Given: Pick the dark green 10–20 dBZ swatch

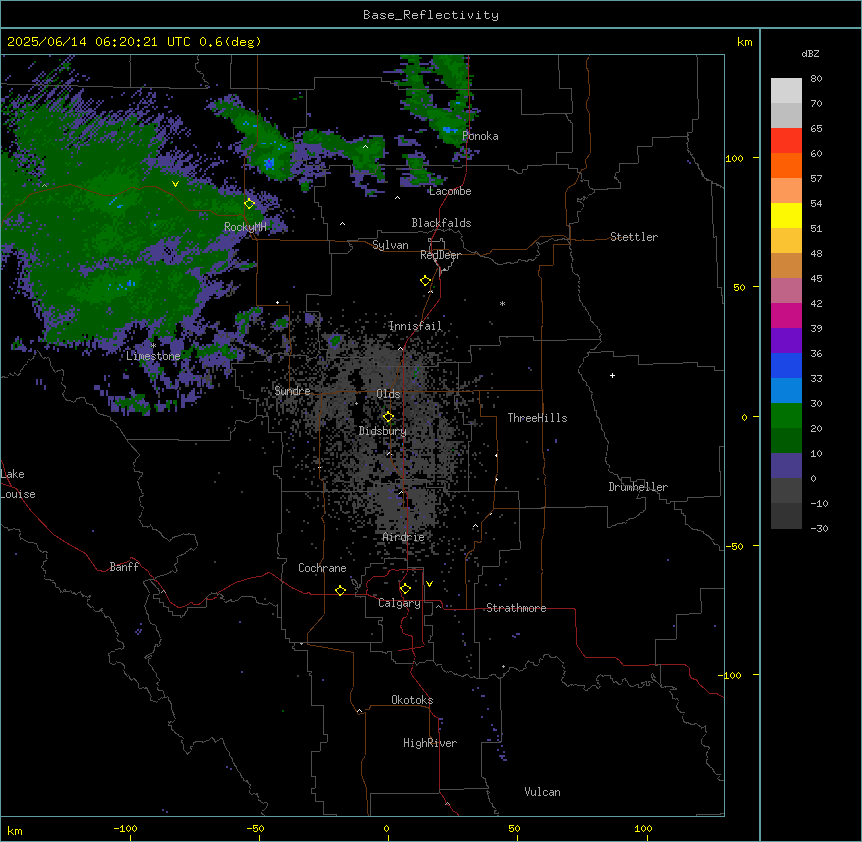Looking at the screenshot, I should pyautogui.click(x=786, y=441).
